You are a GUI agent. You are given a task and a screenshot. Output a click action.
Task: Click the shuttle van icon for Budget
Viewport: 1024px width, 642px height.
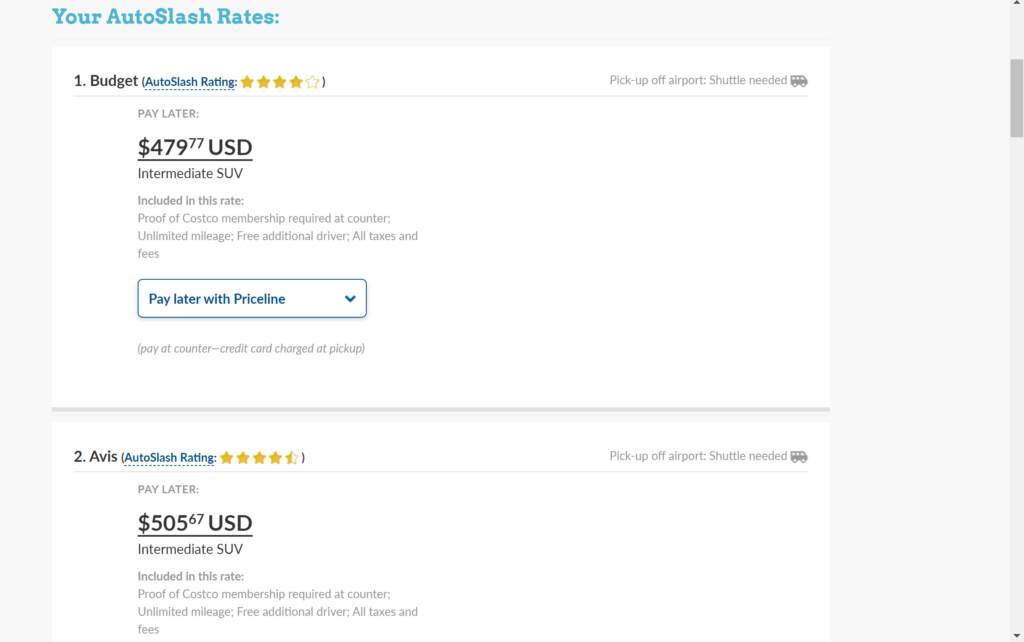point(799,81)
